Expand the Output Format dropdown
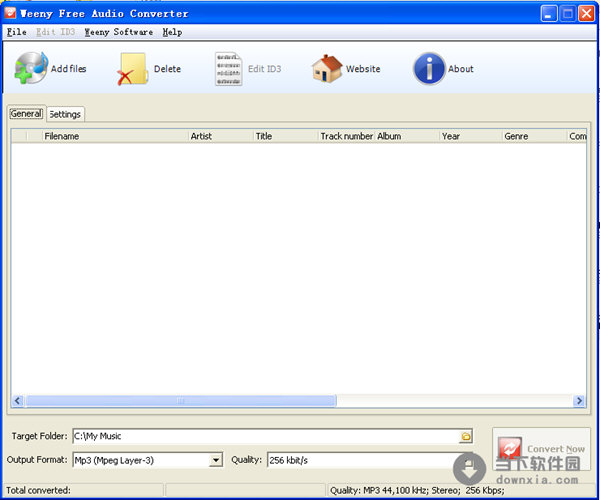Viewport: 600px width, 500px height. [216, 459]
